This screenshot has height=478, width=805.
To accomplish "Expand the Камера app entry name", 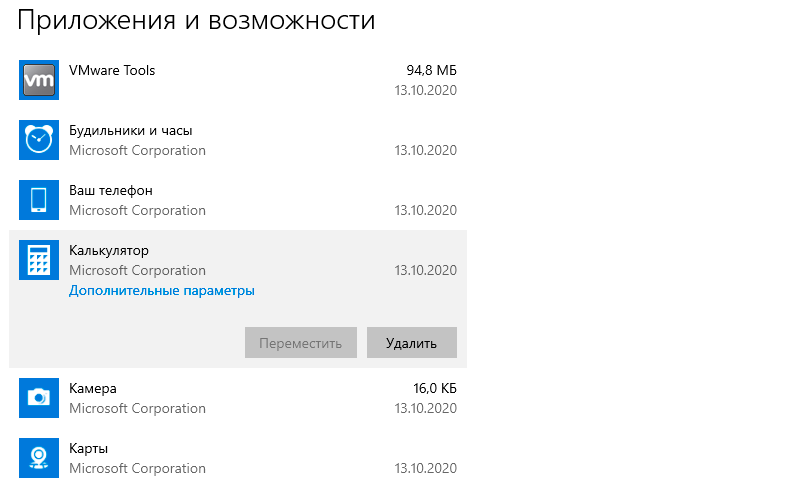I will click(x=93, y=388).
